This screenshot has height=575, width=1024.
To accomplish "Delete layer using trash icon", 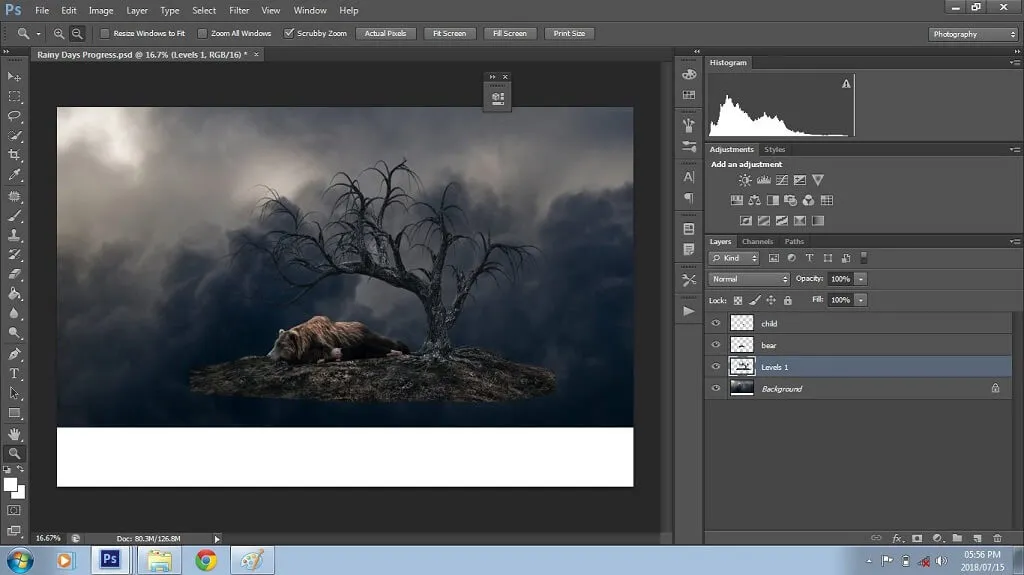I will click(997, 538).
